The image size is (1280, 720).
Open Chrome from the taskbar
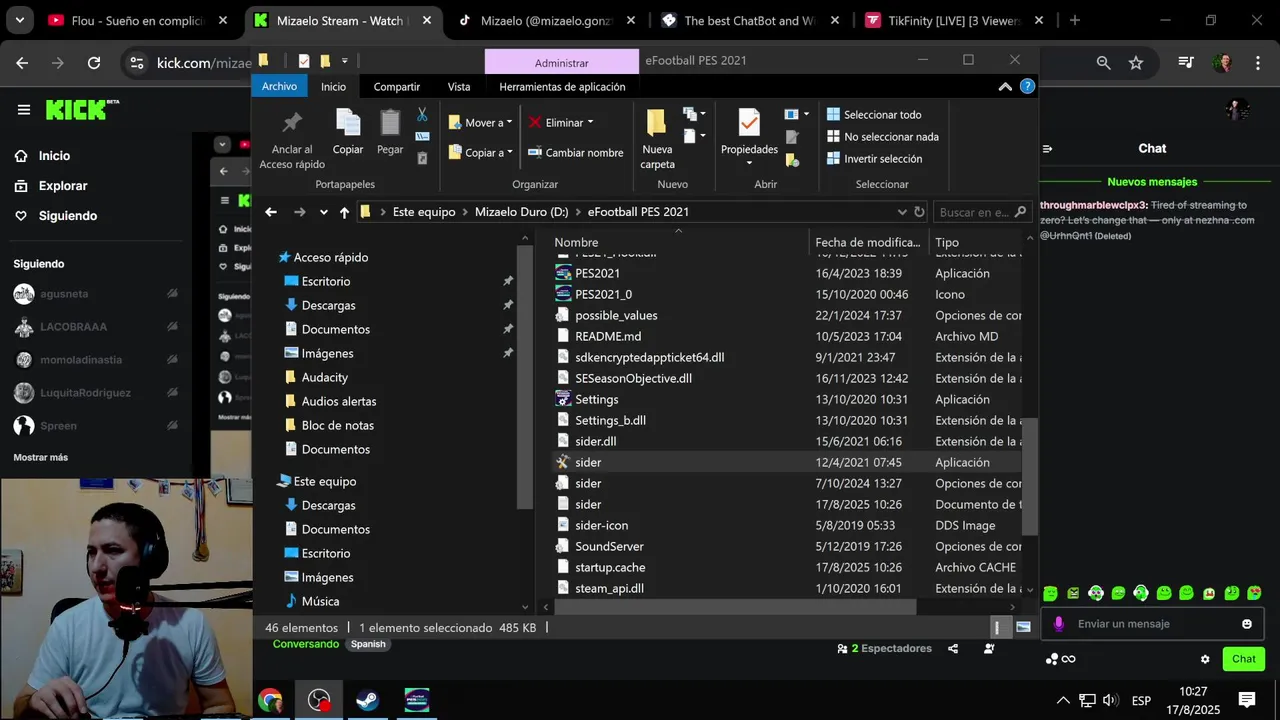[270, 700]
